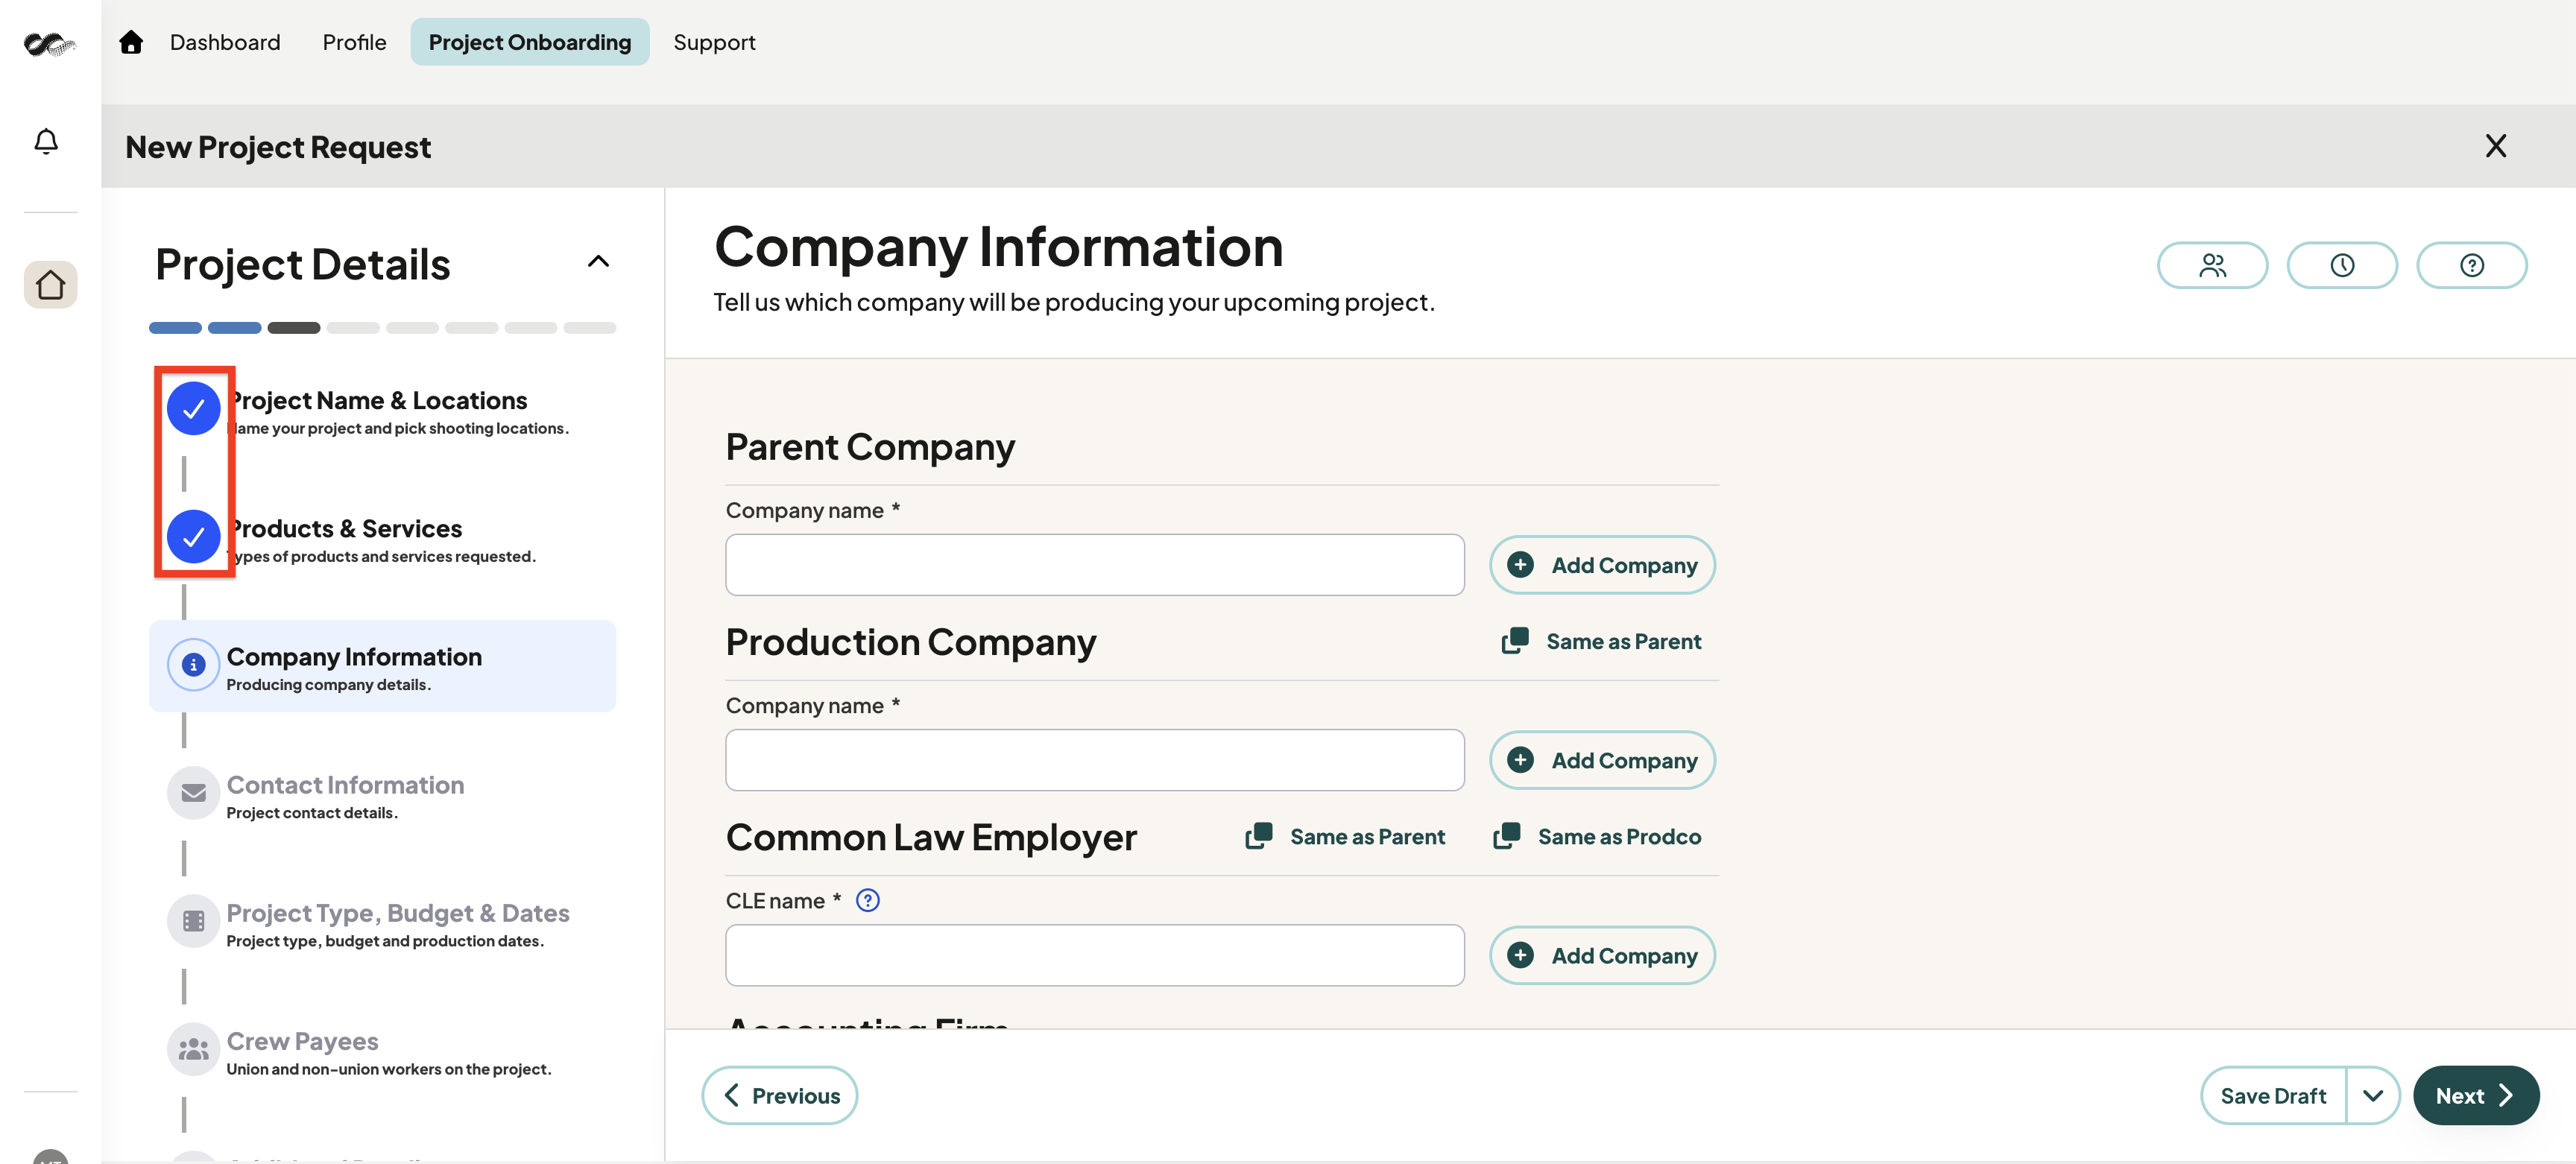
Task: Open the history clock icon button
Action: click(2342, 265)
